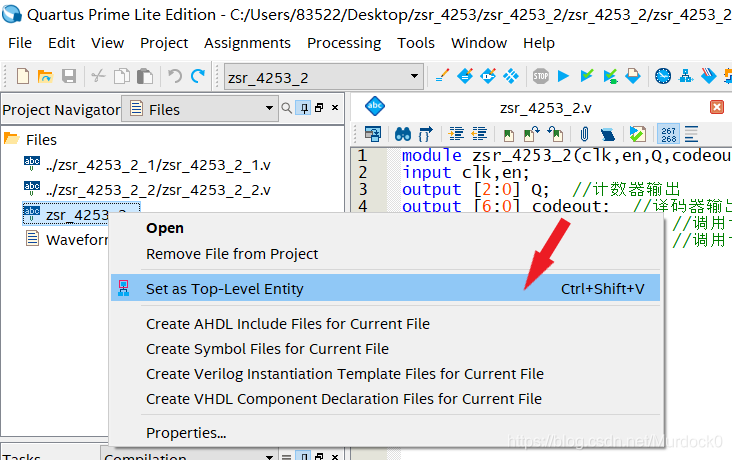Image resolution: width=732 pixels, height=460 pixels.
Task: Choose Create Verilog Instantiation Template Files
Action: (385, 374)
